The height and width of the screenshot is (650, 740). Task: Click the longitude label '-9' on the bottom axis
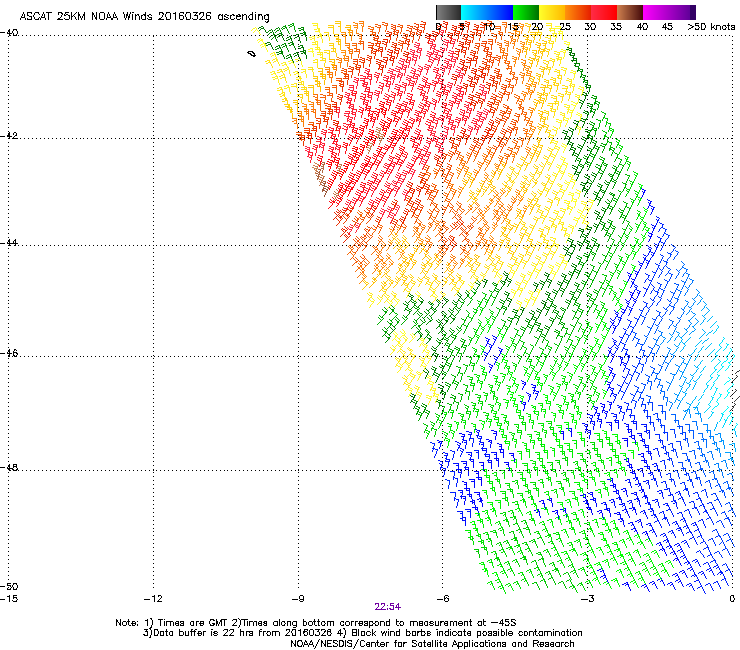click(297, 599)
